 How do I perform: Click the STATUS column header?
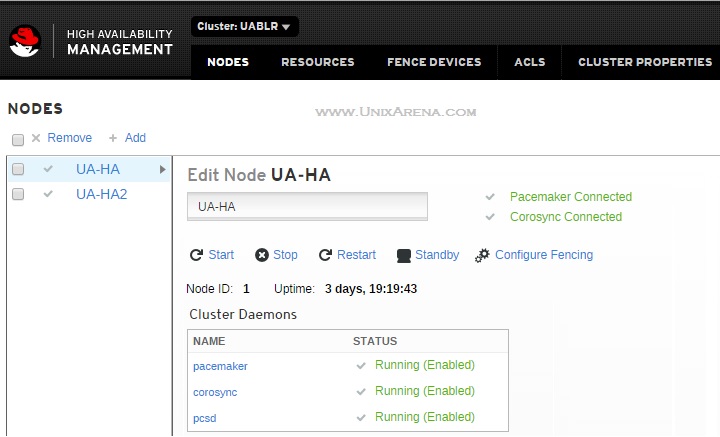tap(375, 341)
